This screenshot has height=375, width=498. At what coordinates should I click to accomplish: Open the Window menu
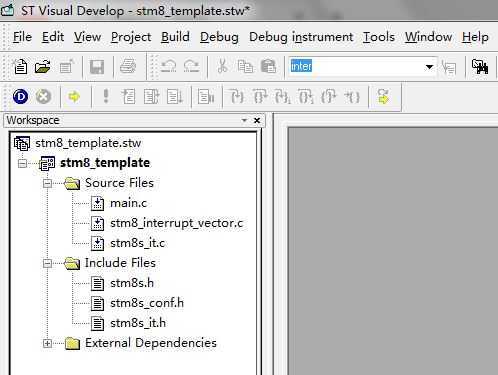pyautogui.click(x=428, y=37)
